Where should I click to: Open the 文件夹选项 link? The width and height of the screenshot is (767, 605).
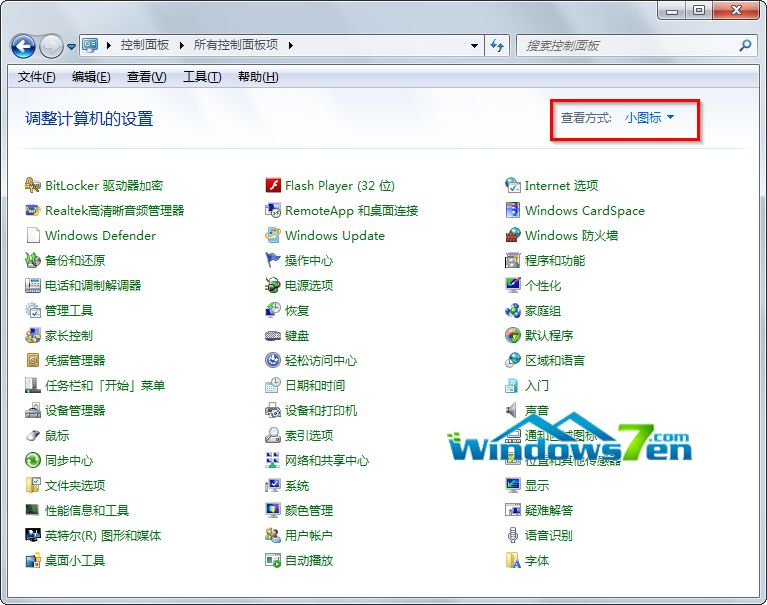[x=75, y=486]
